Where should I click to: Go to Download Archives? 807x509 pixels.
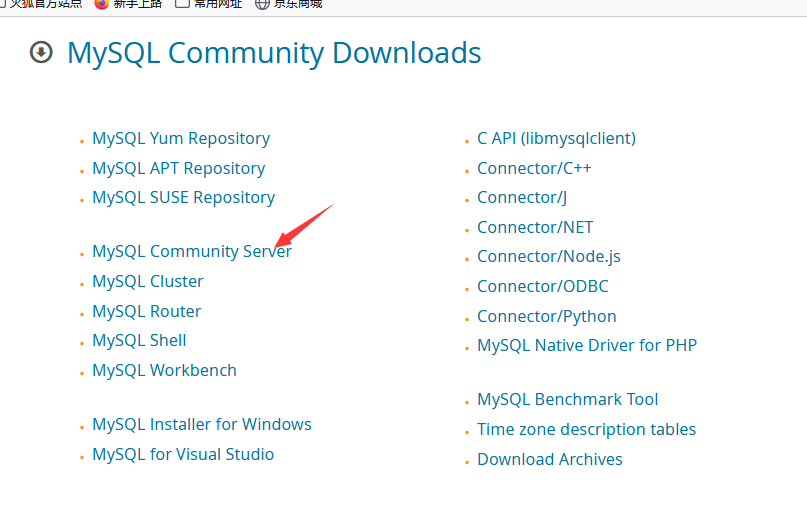pyautogui.click(x=550, y=460)
